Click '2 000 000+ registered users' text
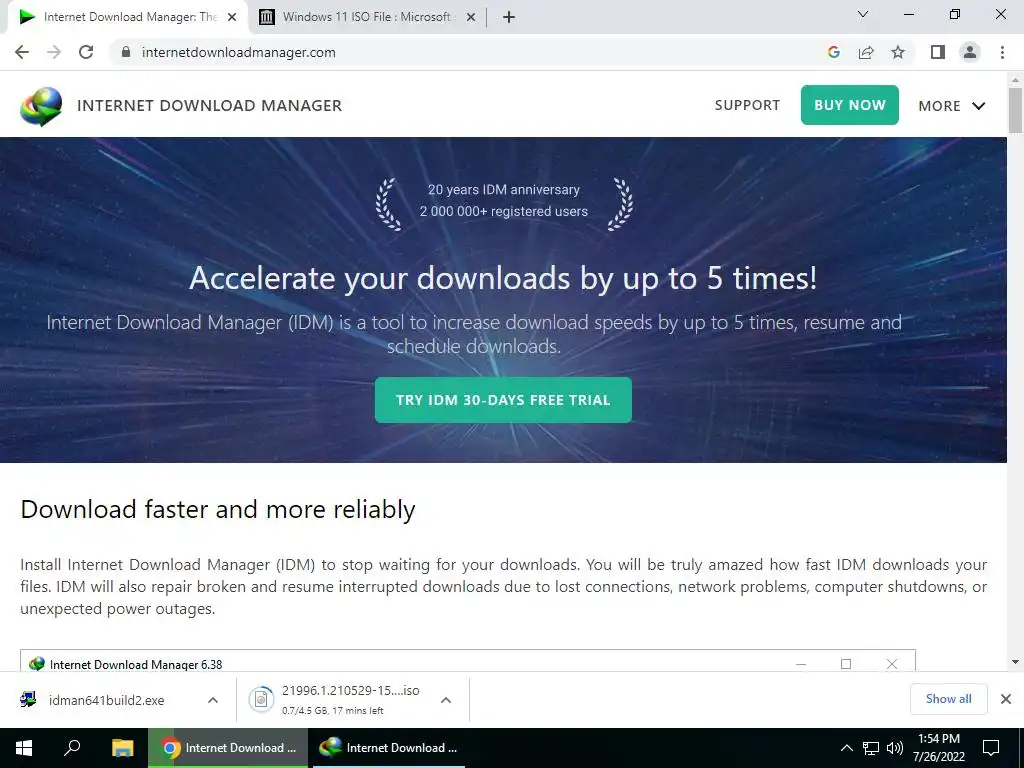Image resolution: width=1024 pixels, height=768 pixels. point(504,211)
